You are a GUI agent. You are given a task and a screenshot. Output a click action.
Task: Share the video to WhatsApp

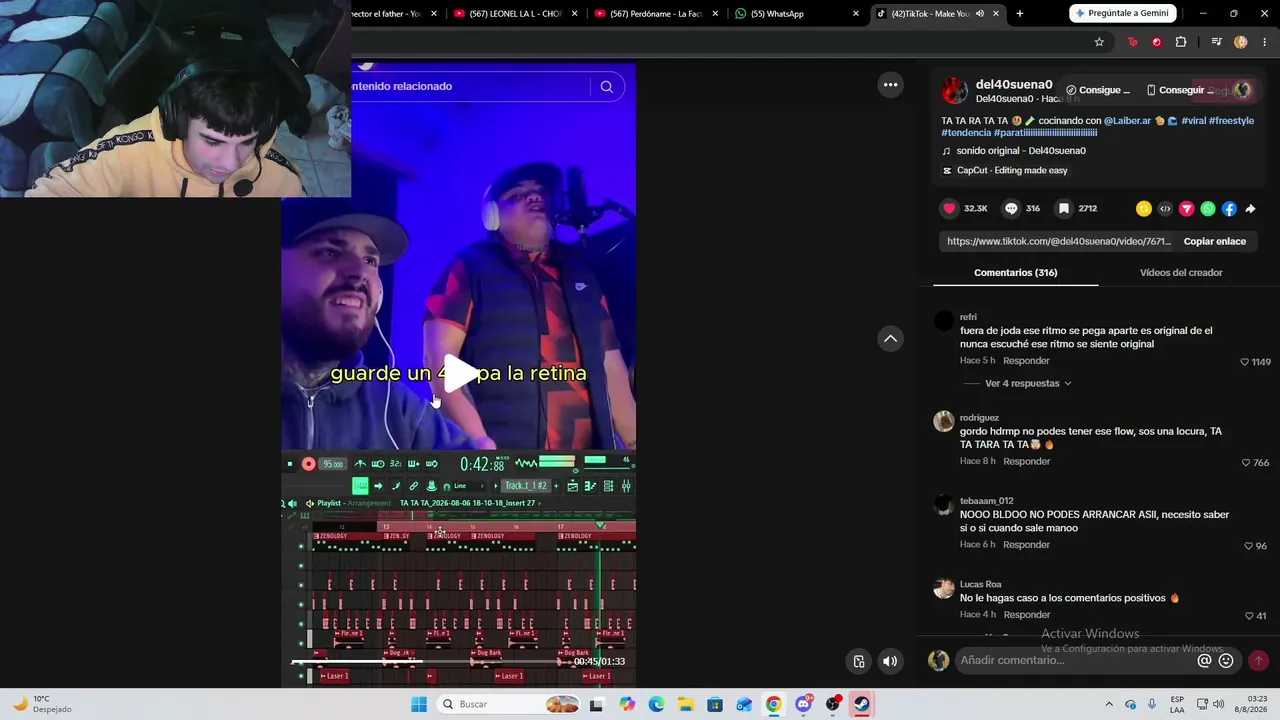1208,209
